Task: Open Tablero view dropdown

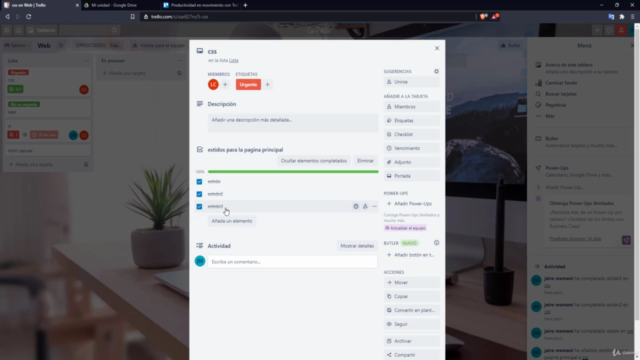Action: [17, 45]
